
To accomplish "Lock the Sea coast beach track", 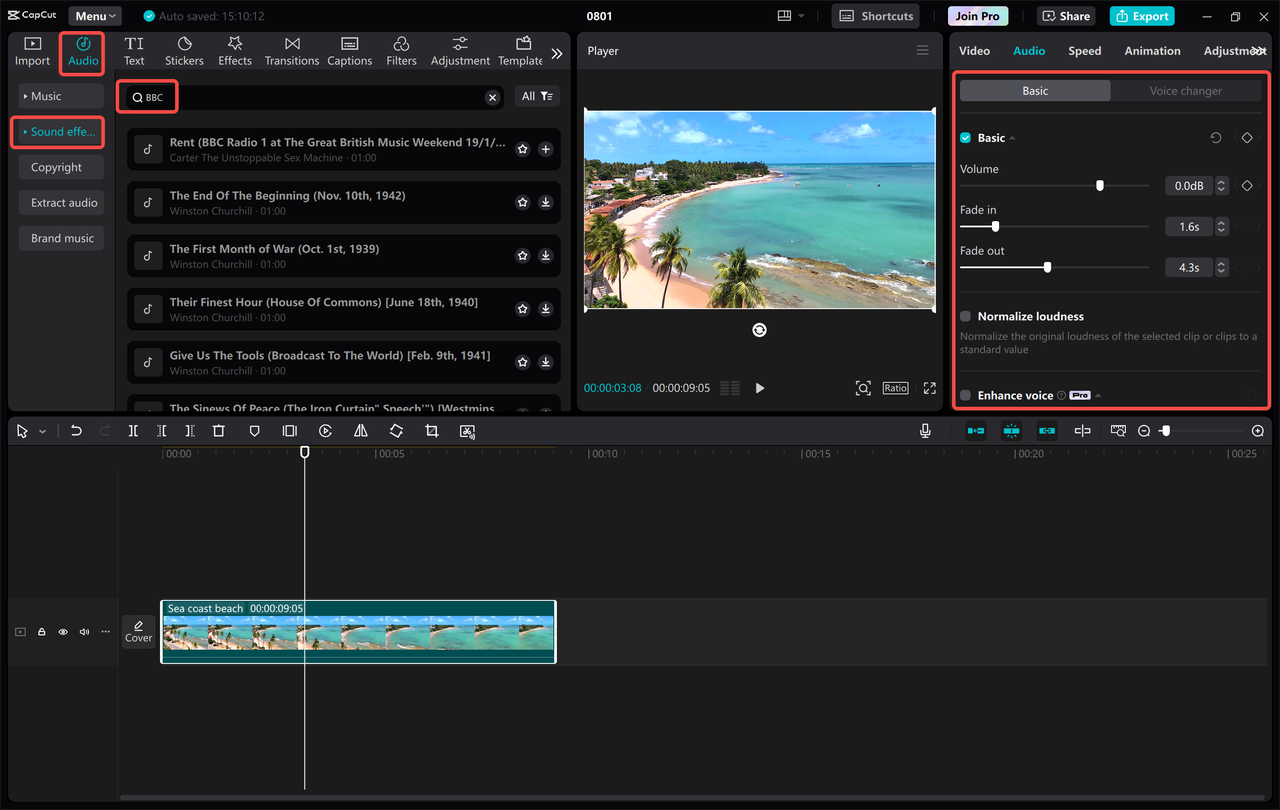I will coord(41,631).
